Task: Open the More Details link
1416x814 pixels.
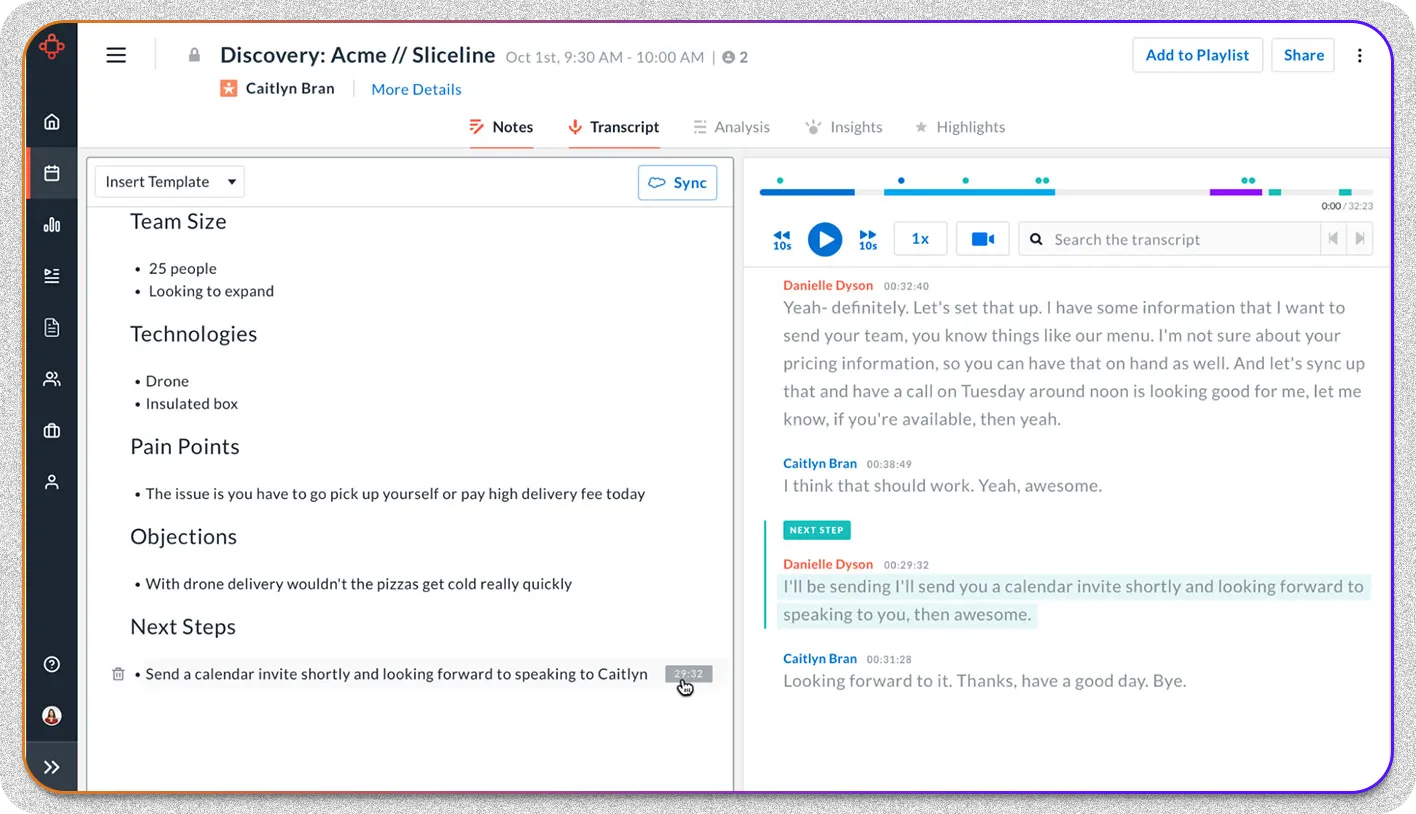Action: point(416,89)
